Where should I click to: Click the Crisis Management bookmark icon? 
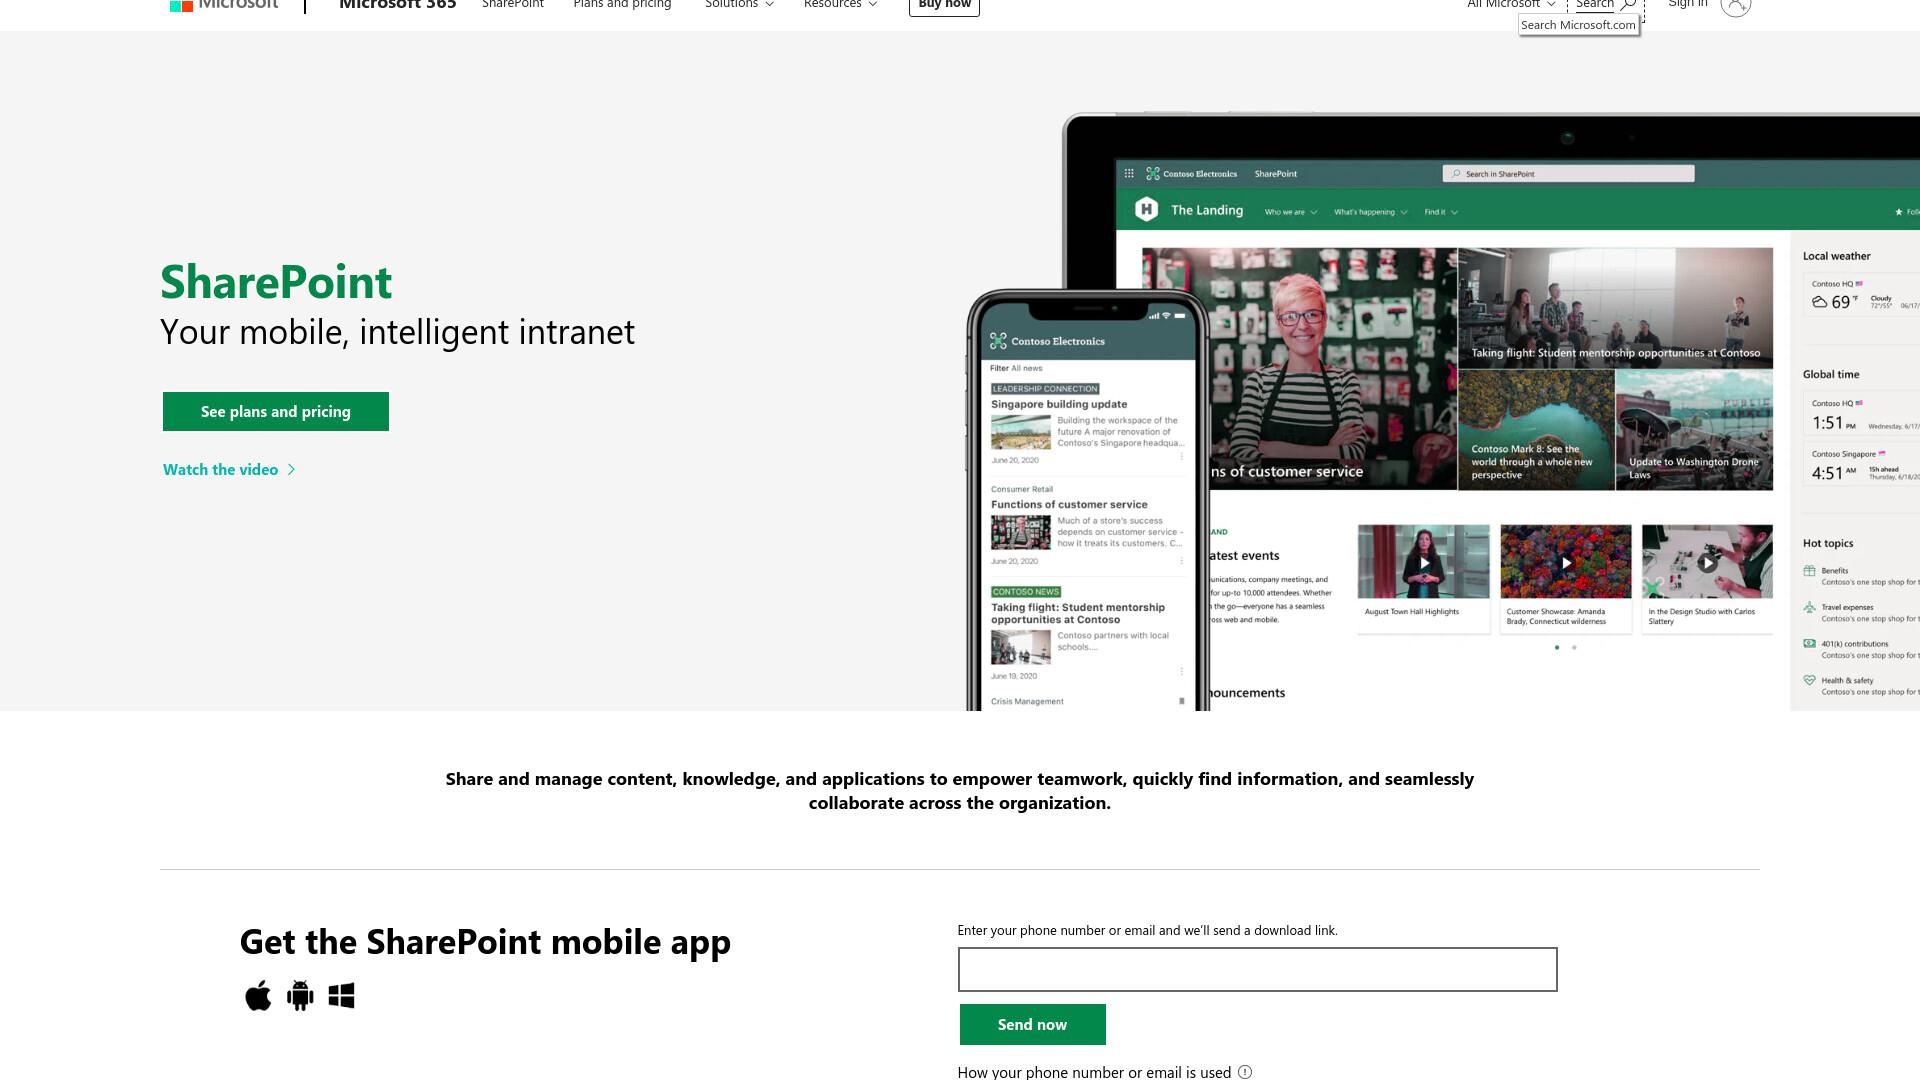(1181, 701)
